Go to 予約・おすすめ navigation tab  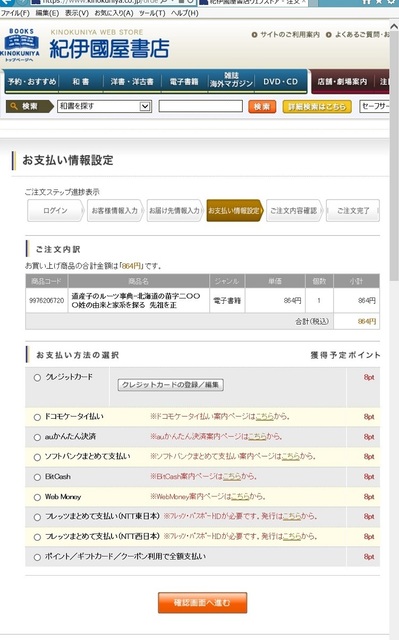(32, 82)
